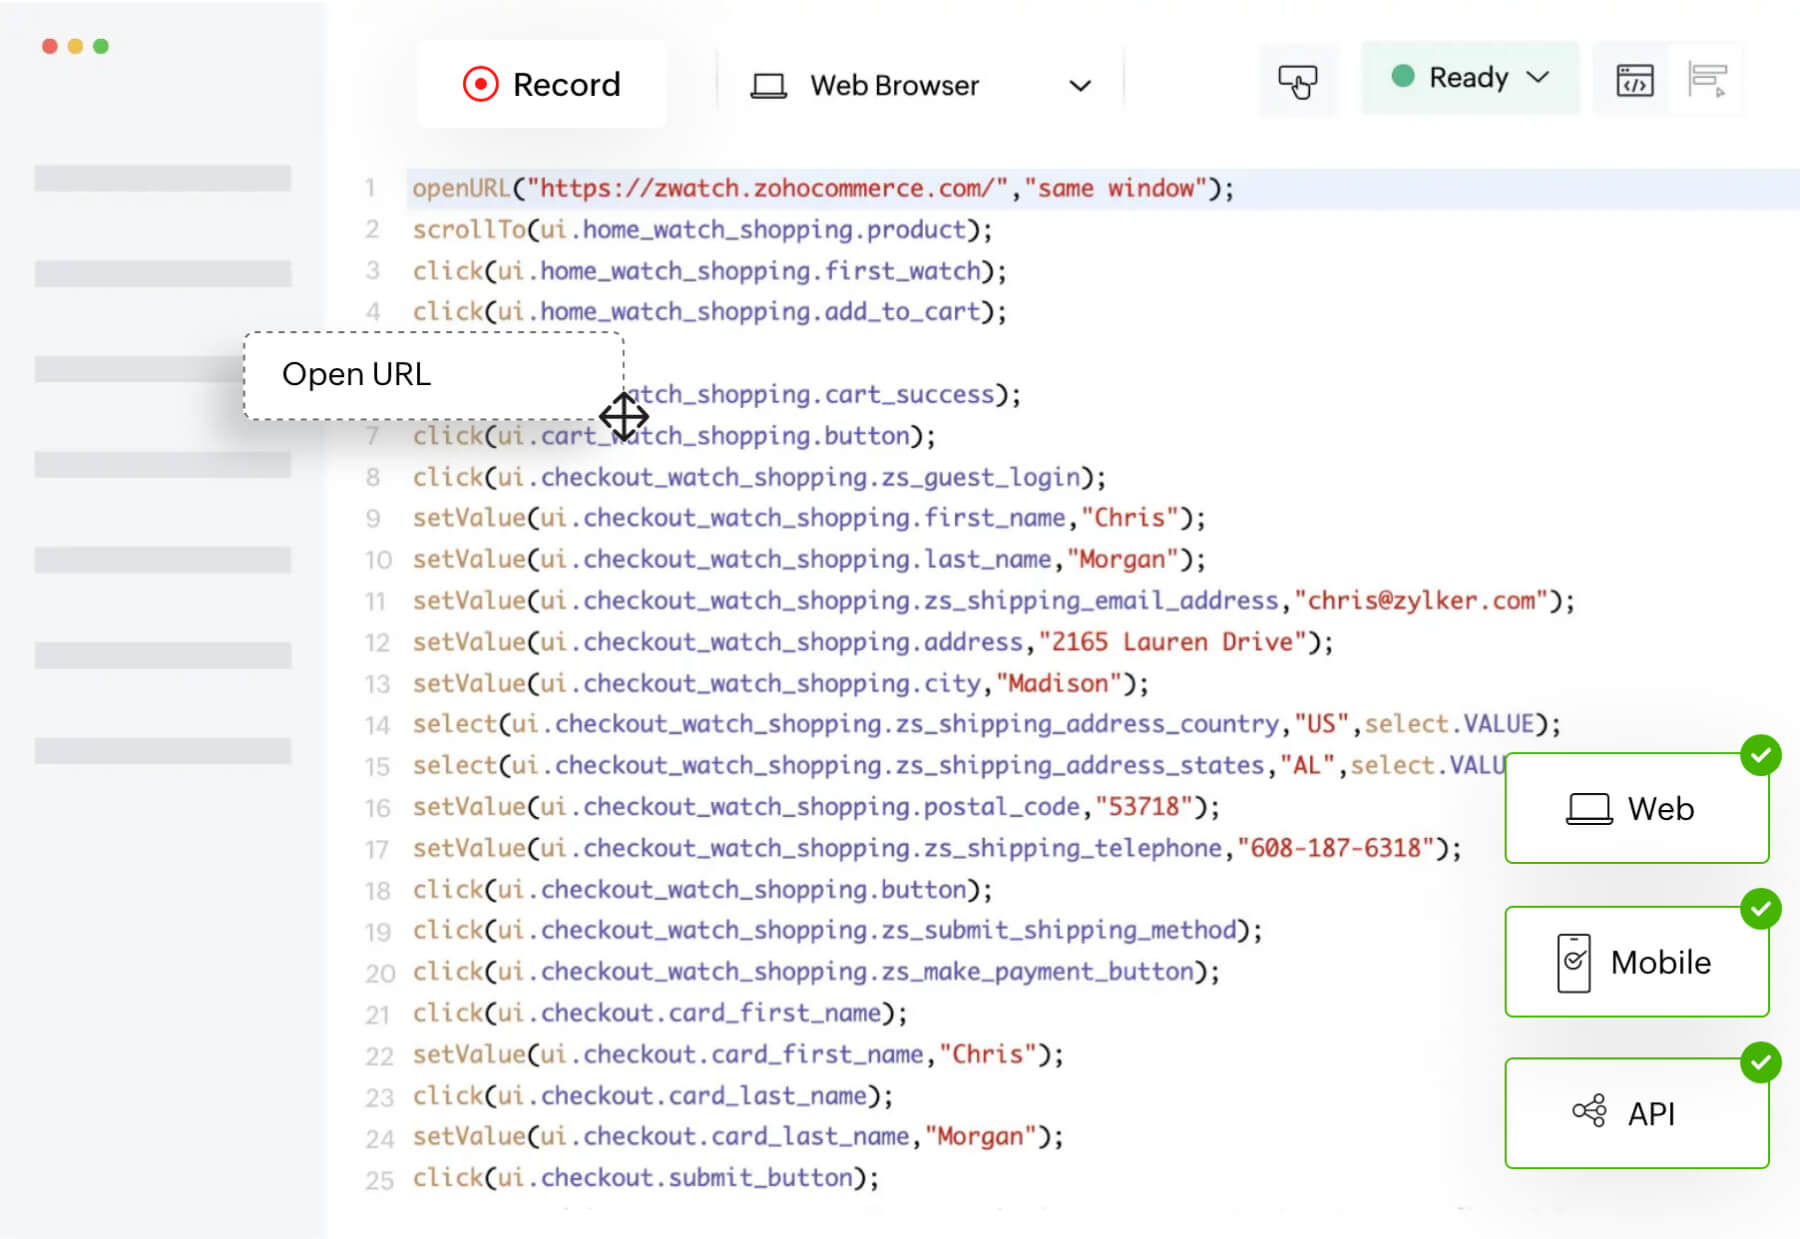Click the phone icon inside the Mobile card
The image size is (1800, 1239).
(1574, 961)
